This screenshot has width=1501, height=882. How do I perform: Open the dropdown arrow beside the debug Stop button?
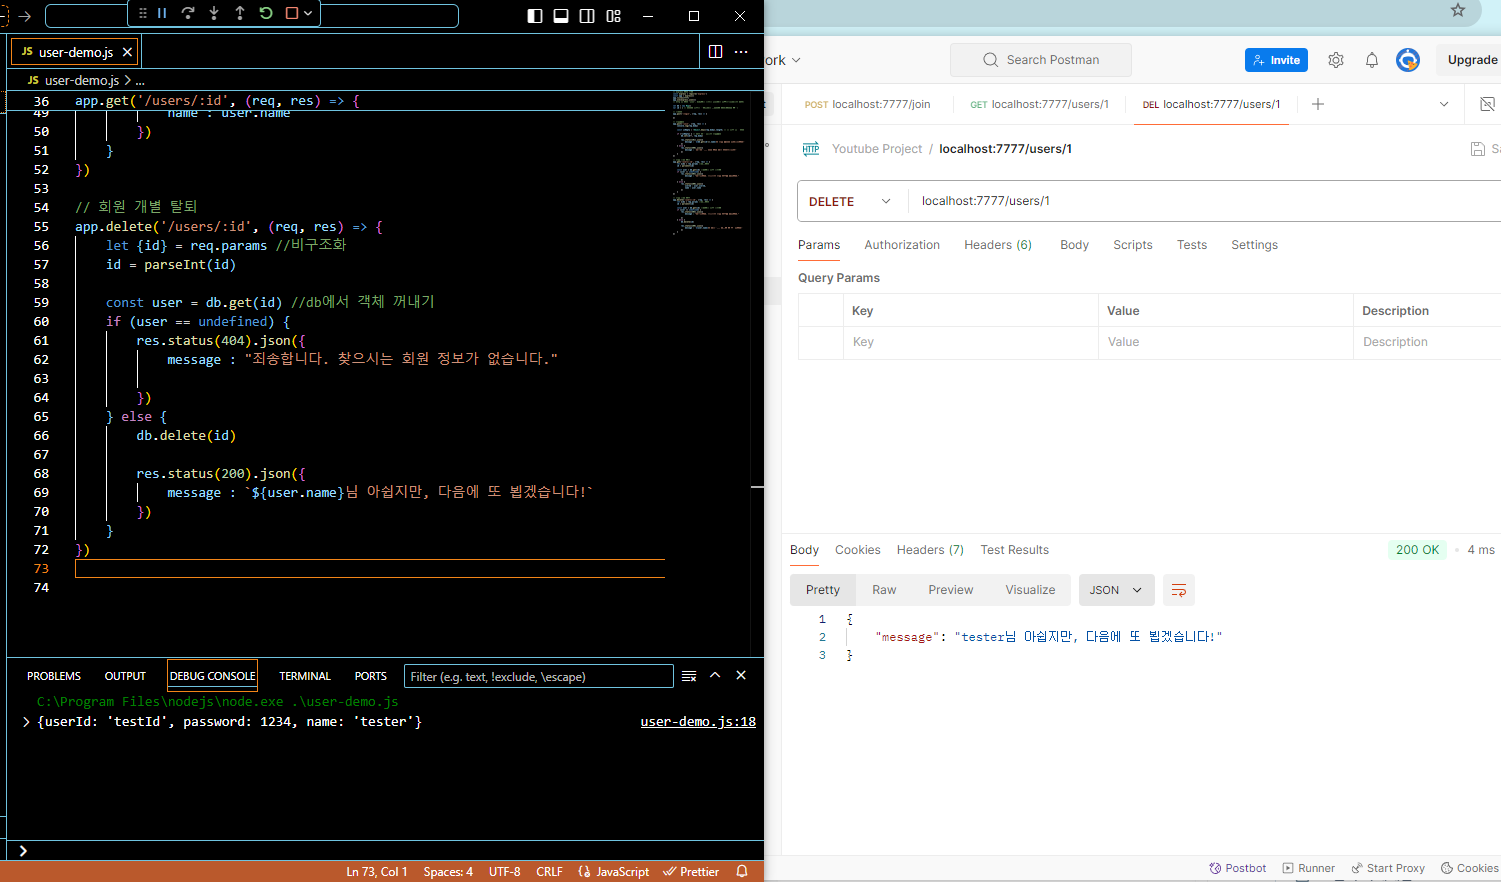pyautogui.click(x=308, y=13)
